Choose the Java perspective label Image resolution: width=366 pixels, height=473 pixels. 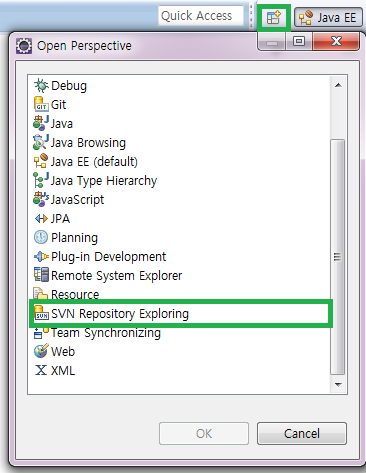(62, 124)
